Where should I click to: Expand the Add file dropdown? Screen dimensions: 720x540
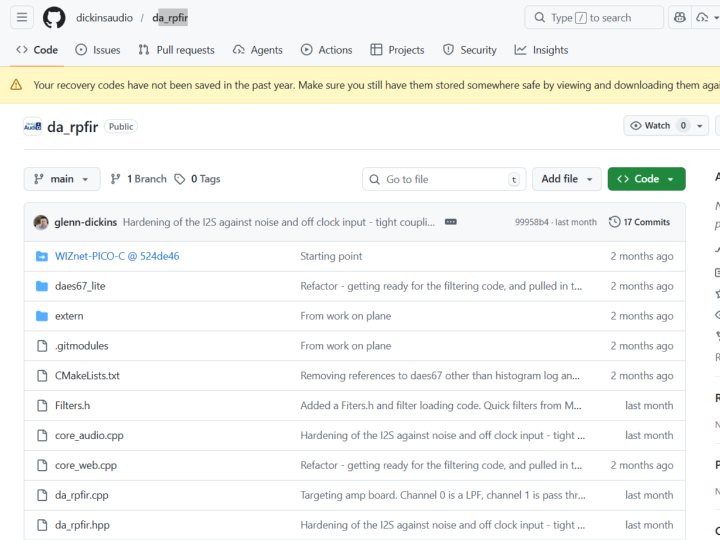pyautogui.click(x=566, y=179)
